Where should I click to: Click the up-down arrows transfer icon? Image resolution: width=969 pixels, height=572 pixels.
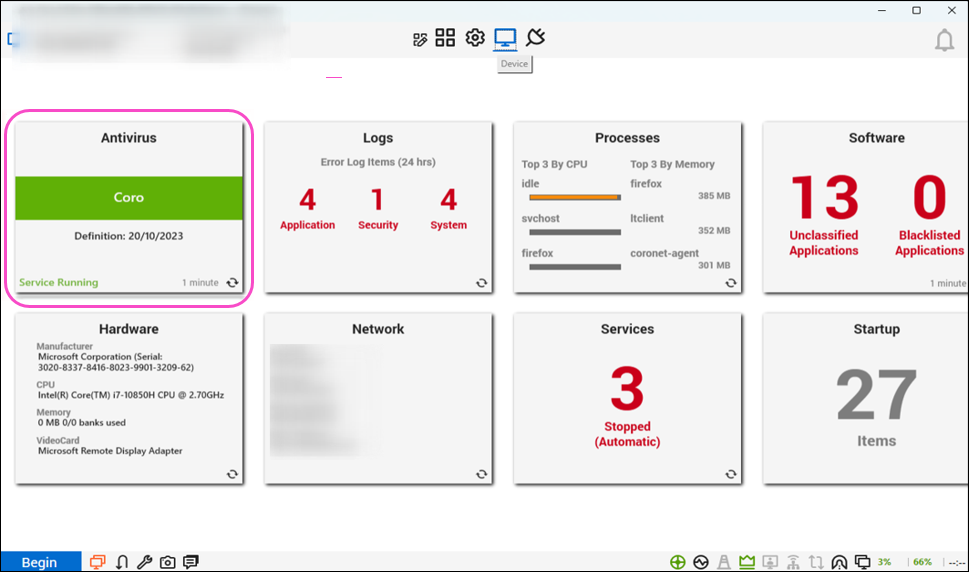[x=816, y=561]
